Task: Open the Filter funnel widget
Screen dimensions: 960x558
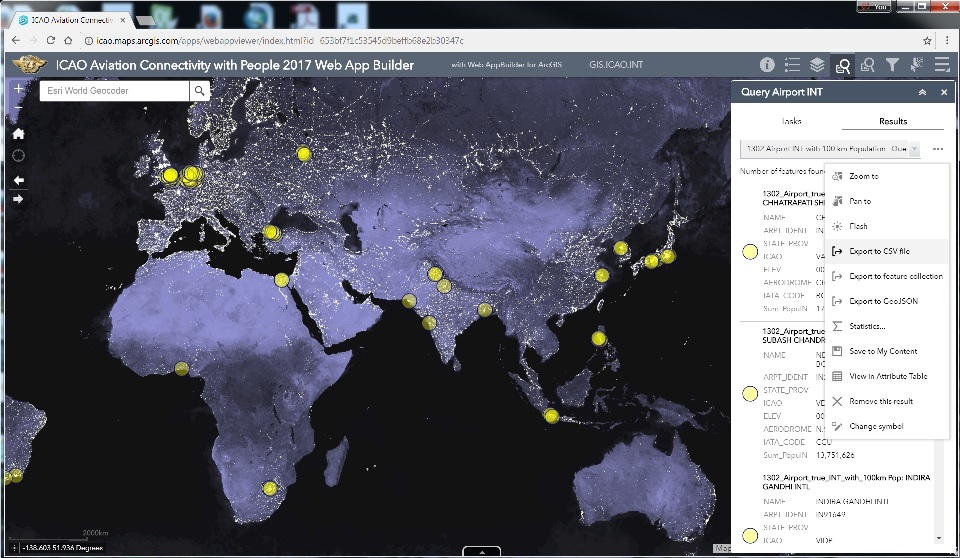Action: (x=893, y=65)
